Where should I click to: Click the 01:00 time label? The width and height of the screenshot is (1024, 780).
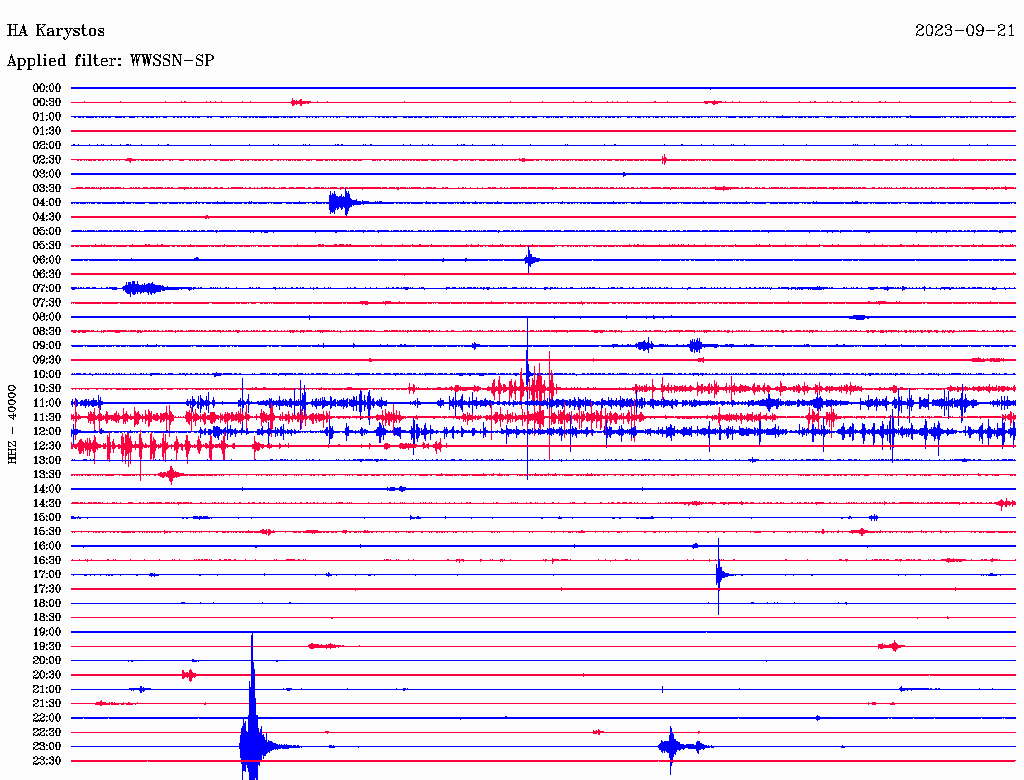[x=47, y=116]
